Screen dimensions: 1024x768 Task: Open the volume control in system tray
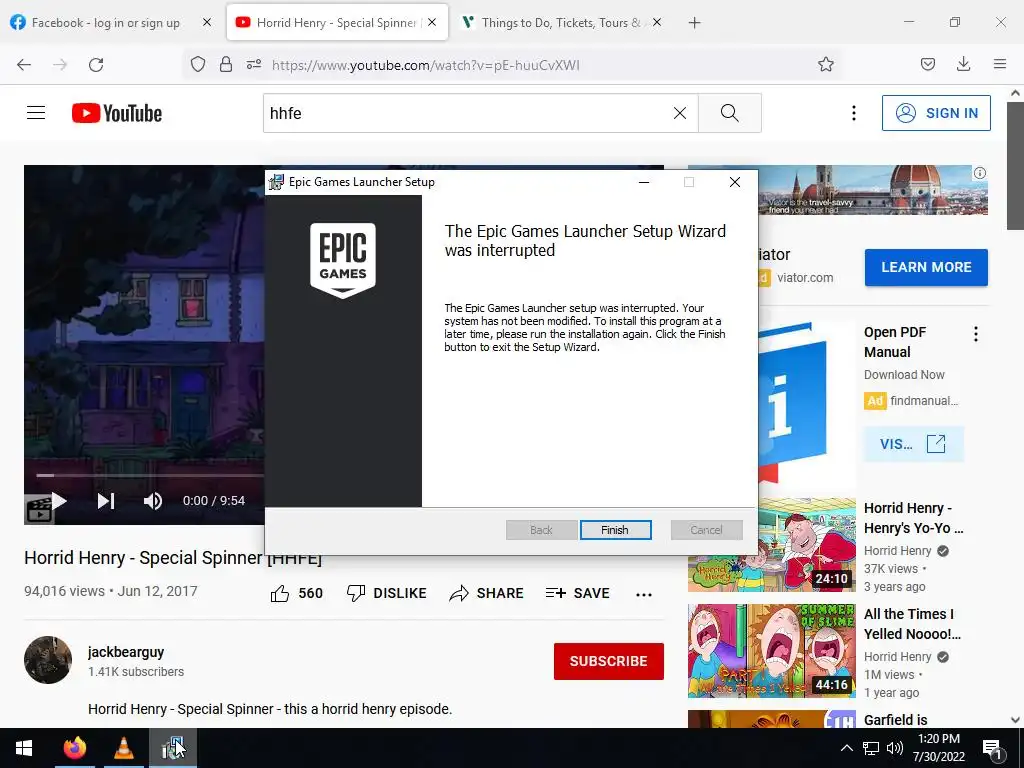click(895, 748)
